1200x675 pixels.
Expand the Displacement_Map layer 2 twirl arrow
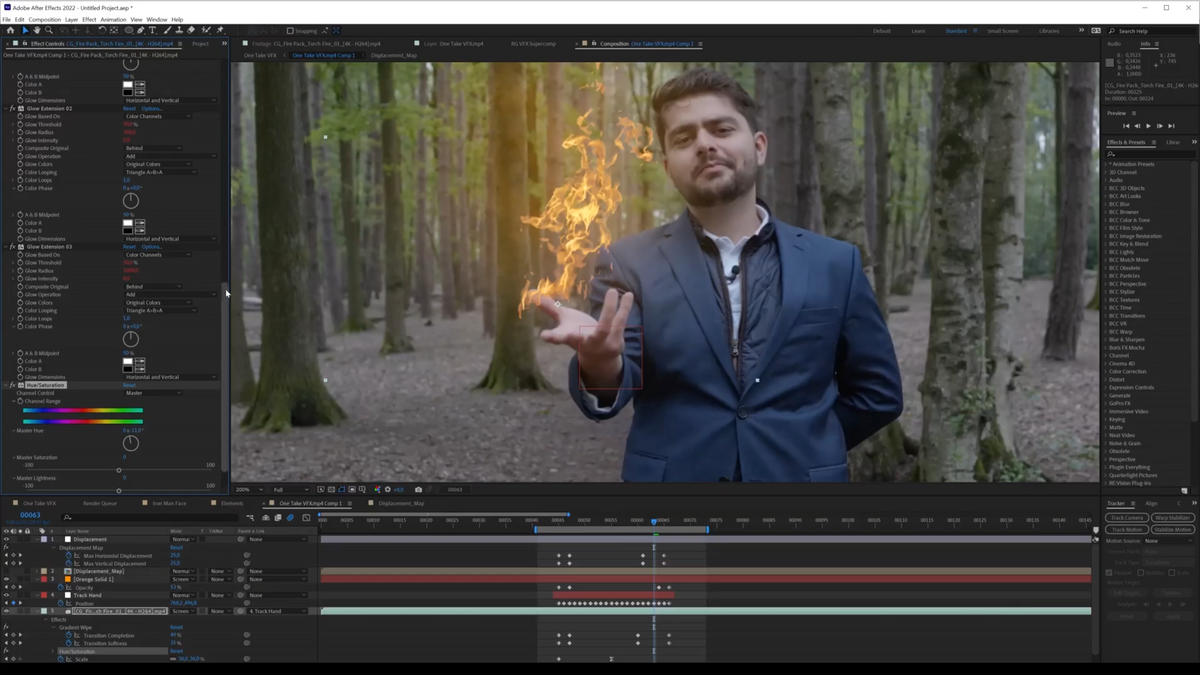pos(37,572)
